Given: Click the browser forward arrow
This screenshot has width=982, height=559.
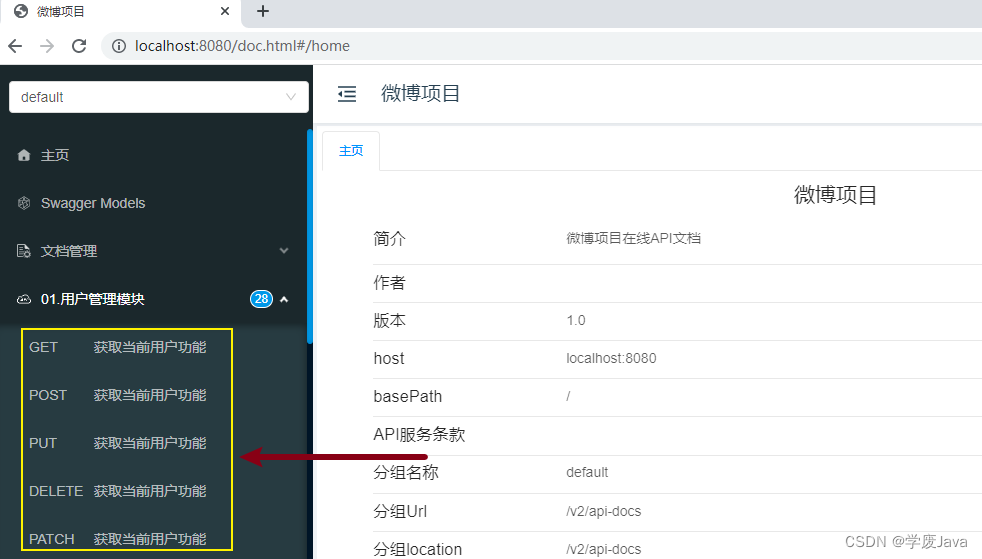Looking at the screenshot, I should point(47,46).
